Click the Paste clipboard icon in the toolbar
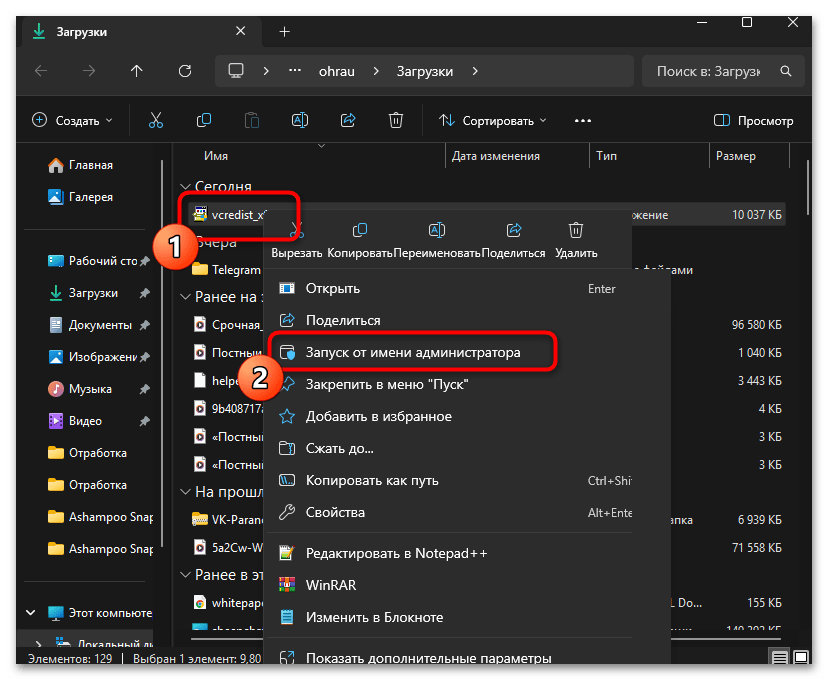This screenshot has height=680, width=828. coord(252,121)
